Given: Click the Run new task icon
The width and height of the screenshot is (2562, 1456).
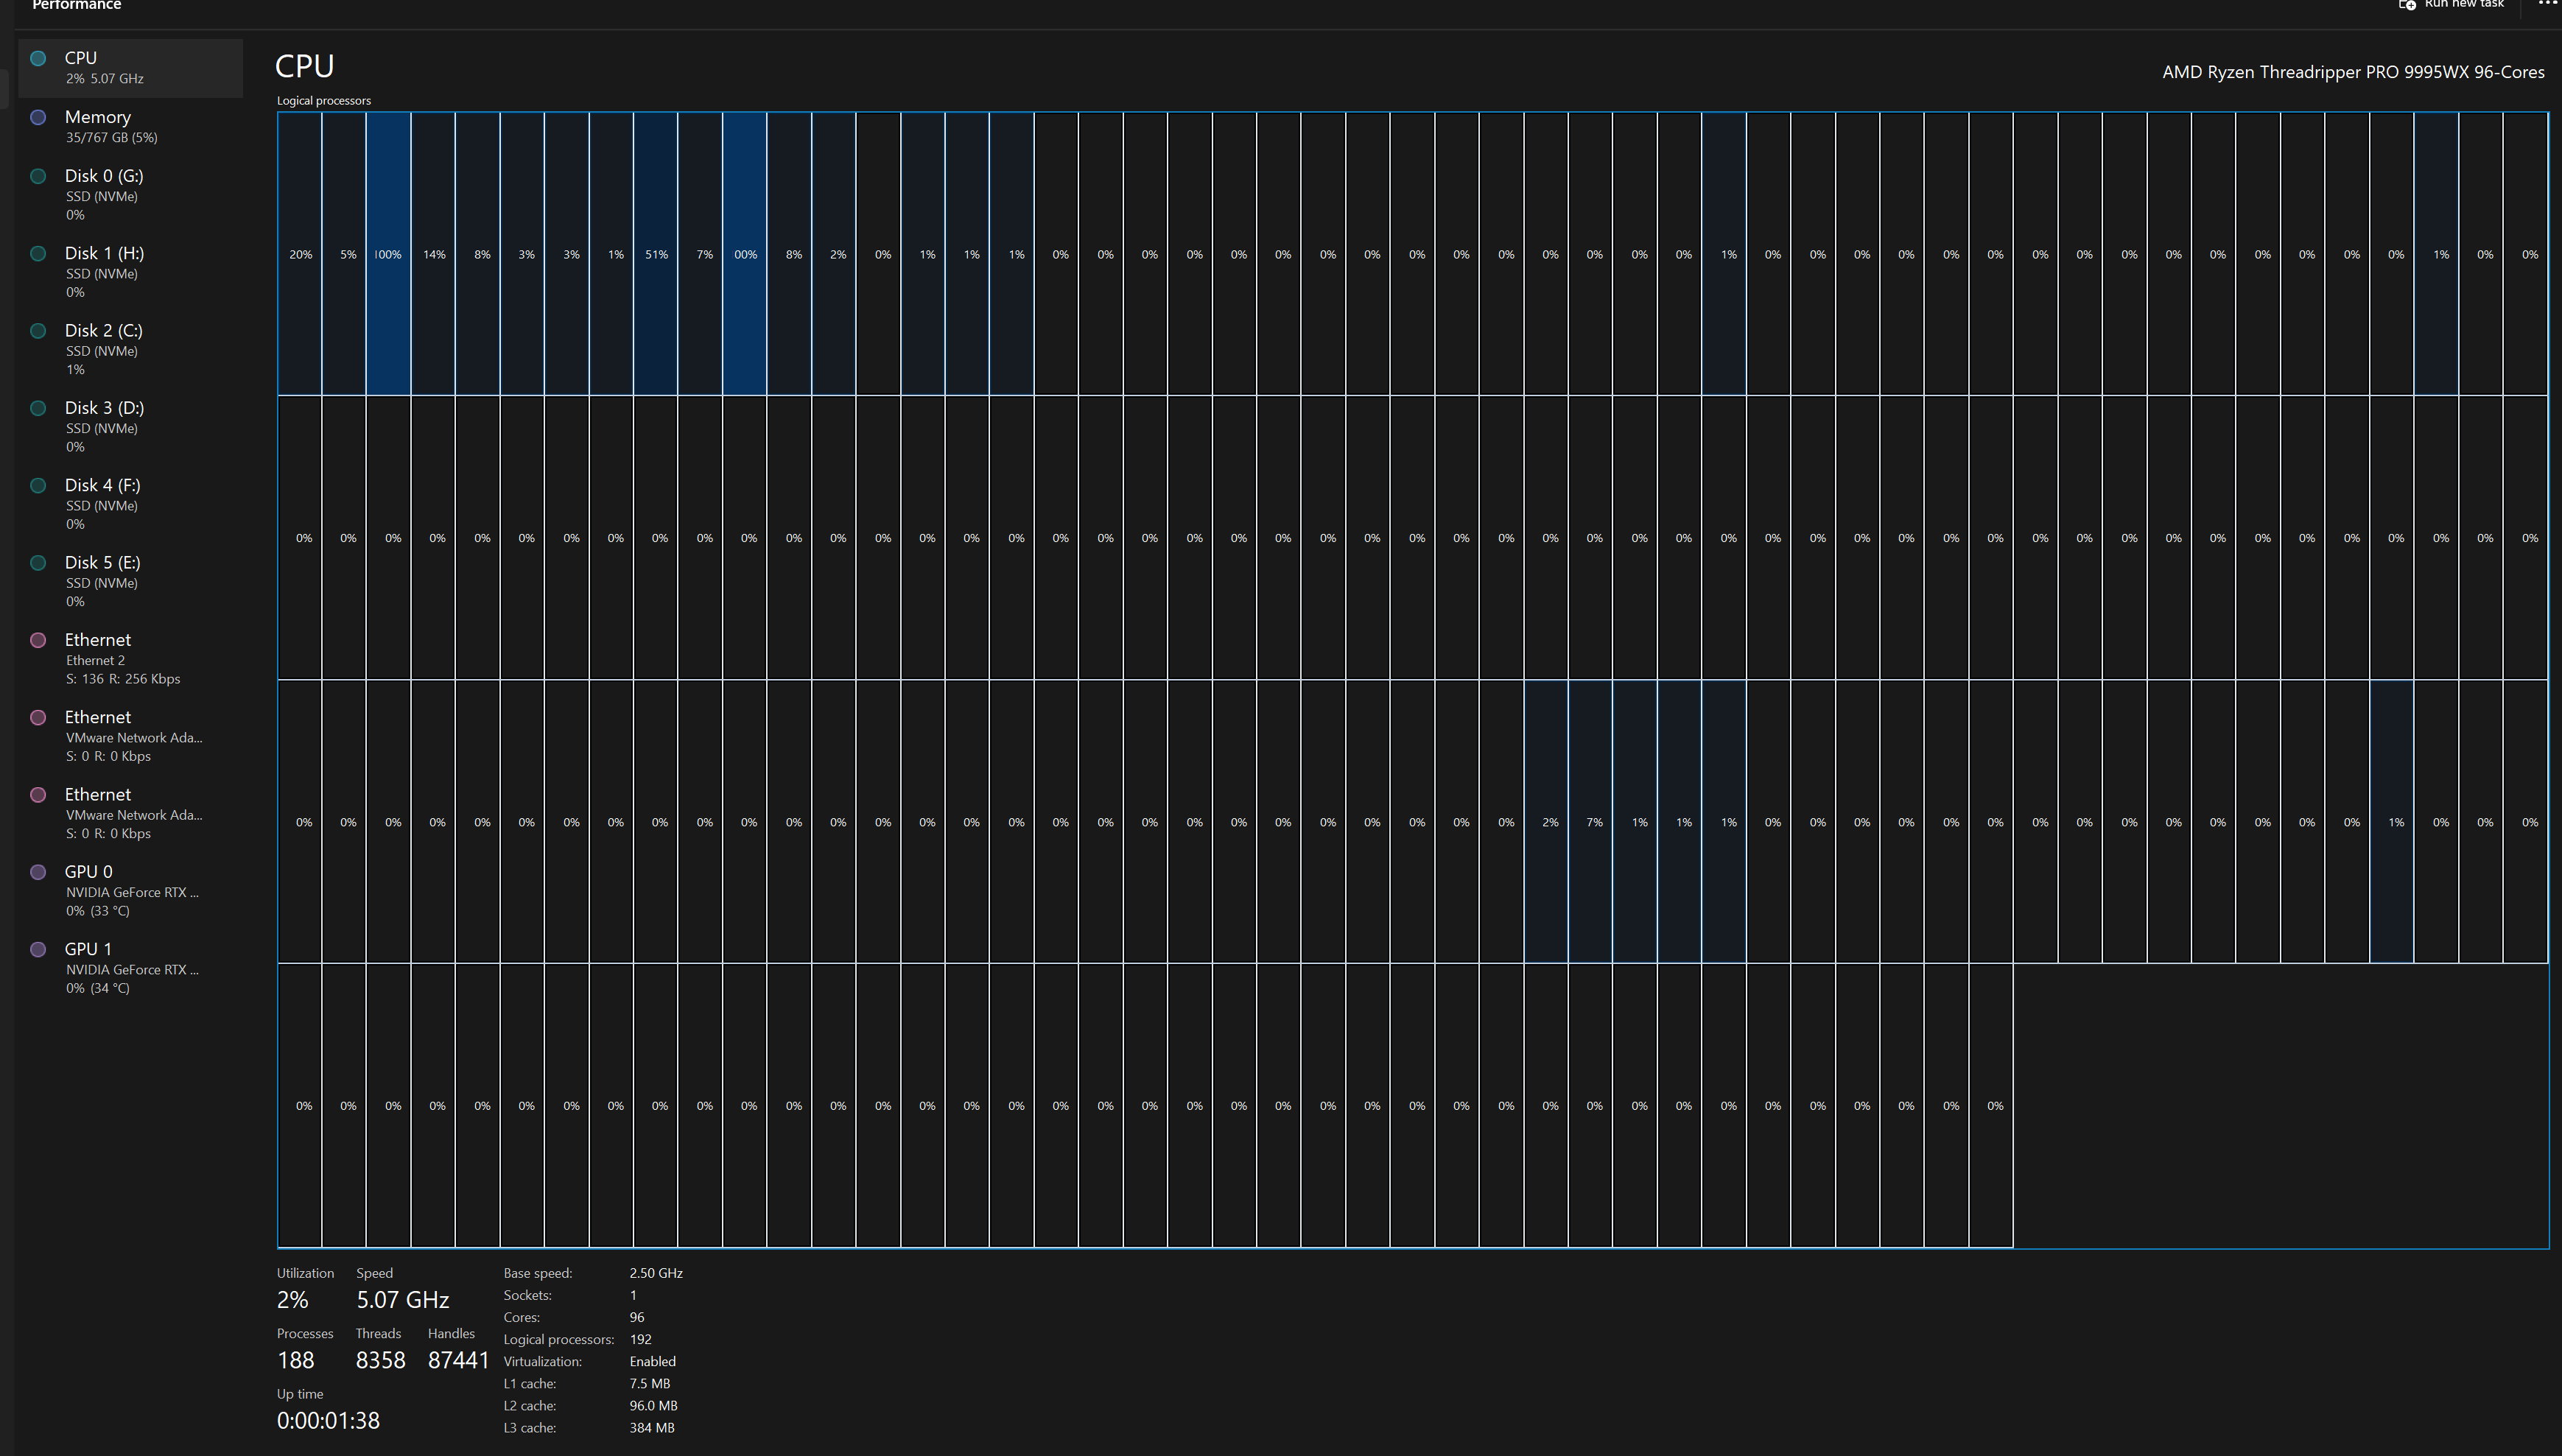Looking at the screenshot, I should click(x=2407, y=5).
